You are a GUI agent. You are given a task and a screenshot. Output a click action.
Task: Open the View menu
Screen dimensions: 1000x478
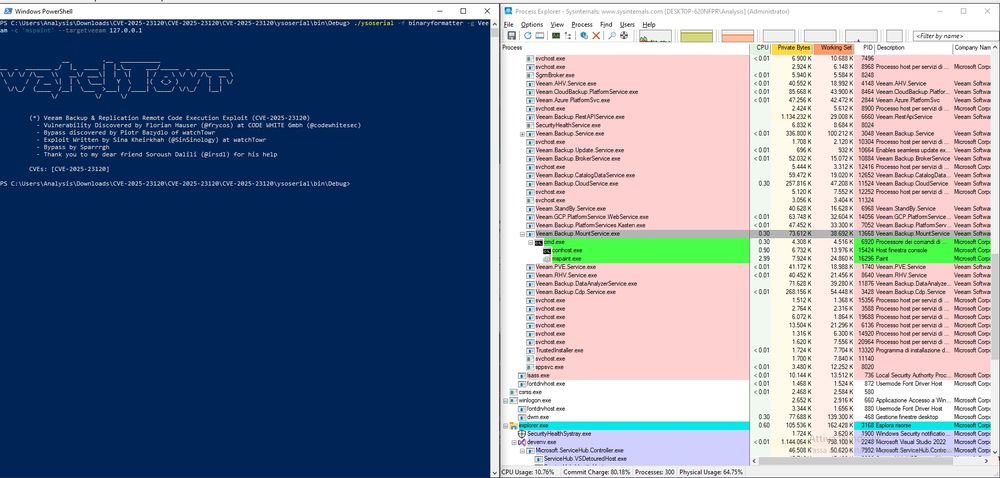tap(557, 24)
